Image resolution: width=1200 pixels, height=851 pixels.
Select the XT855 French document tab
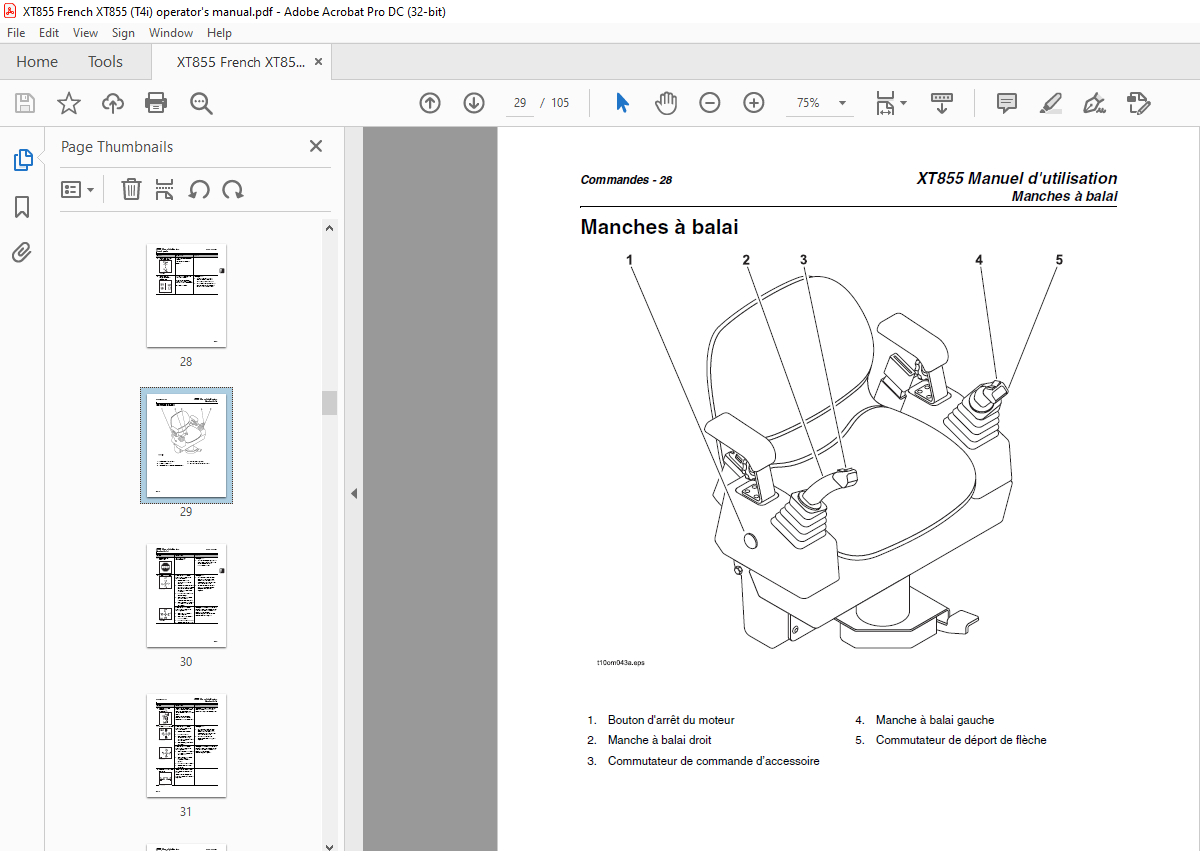click(x=241, y=62)
